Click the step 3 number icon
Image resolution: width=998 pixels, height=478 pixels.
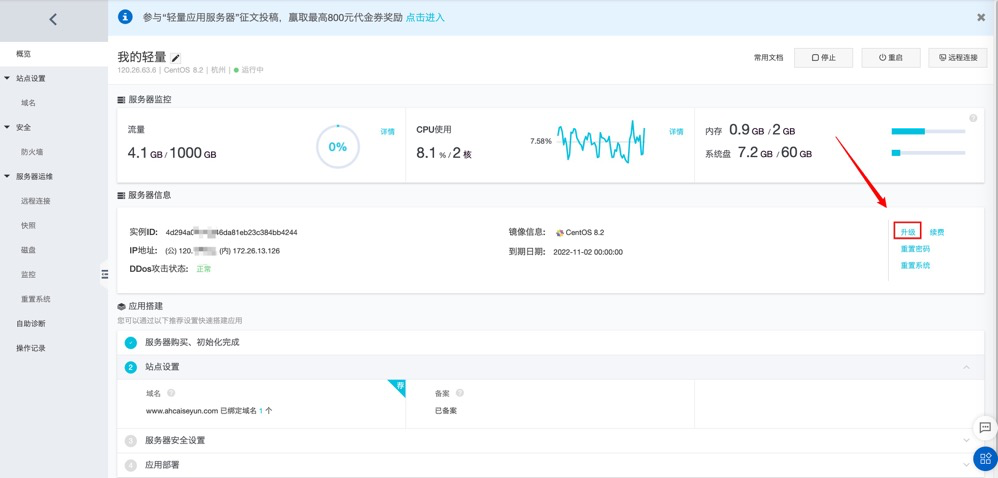(130, 440)
